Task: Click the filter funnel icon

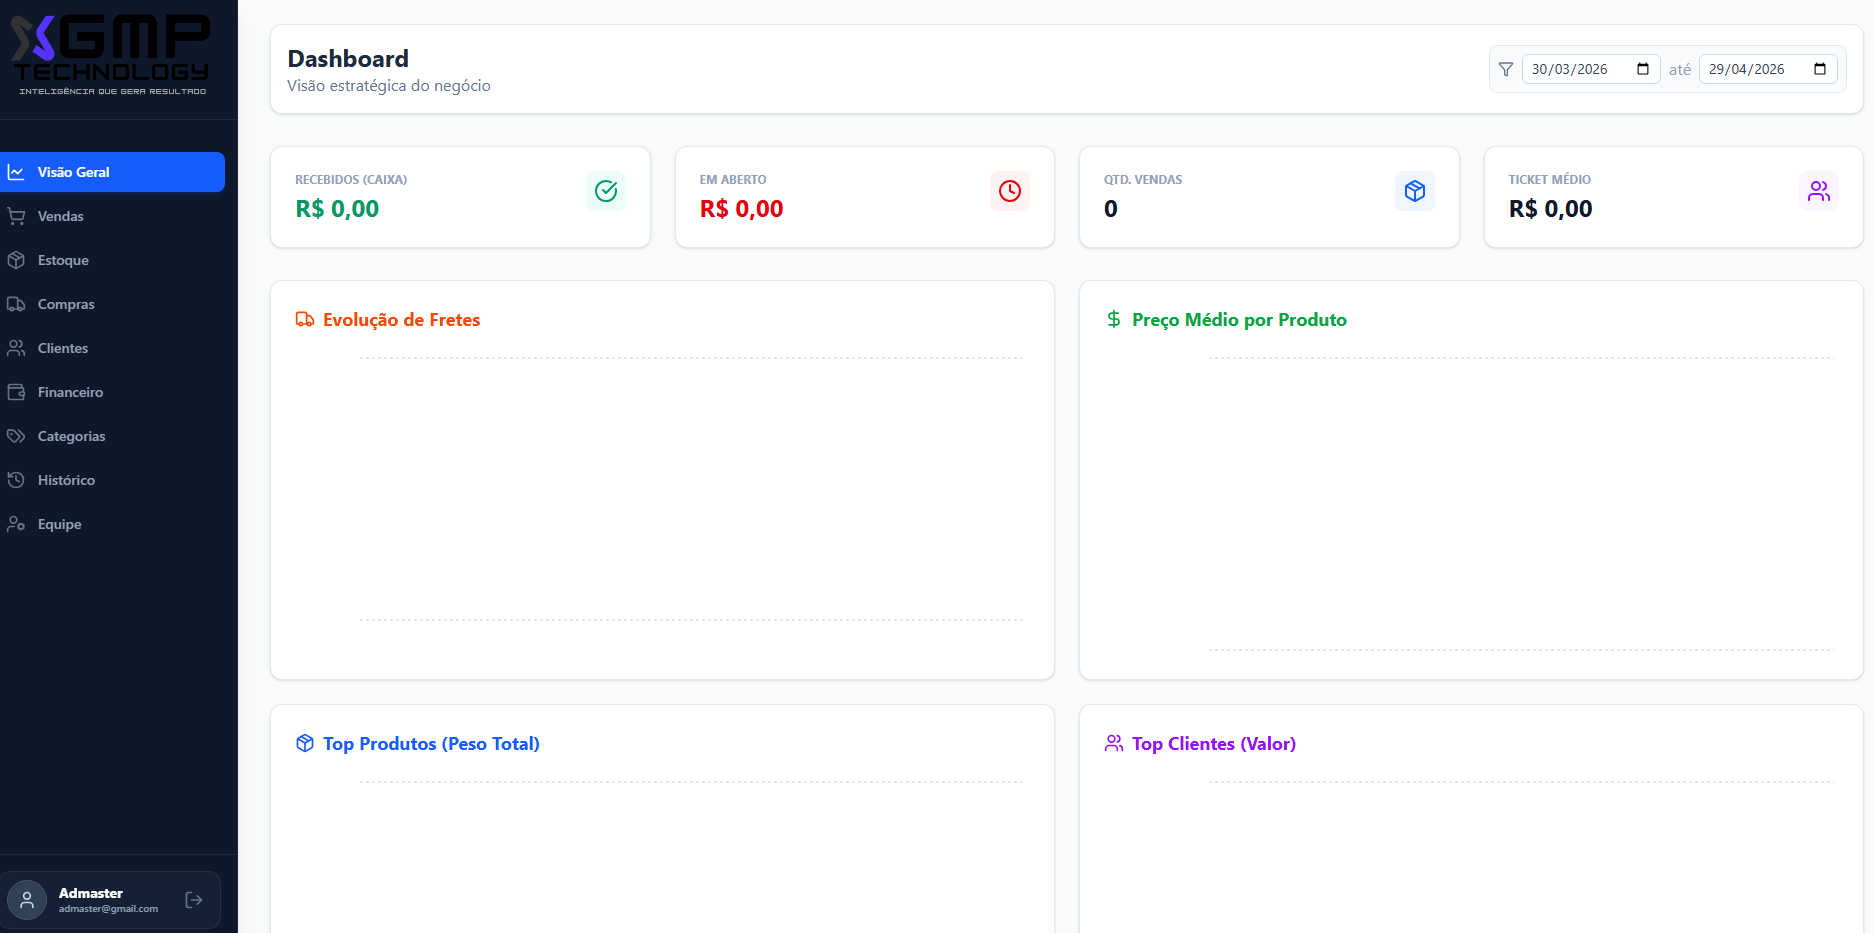Action: tap(1505, 69)
